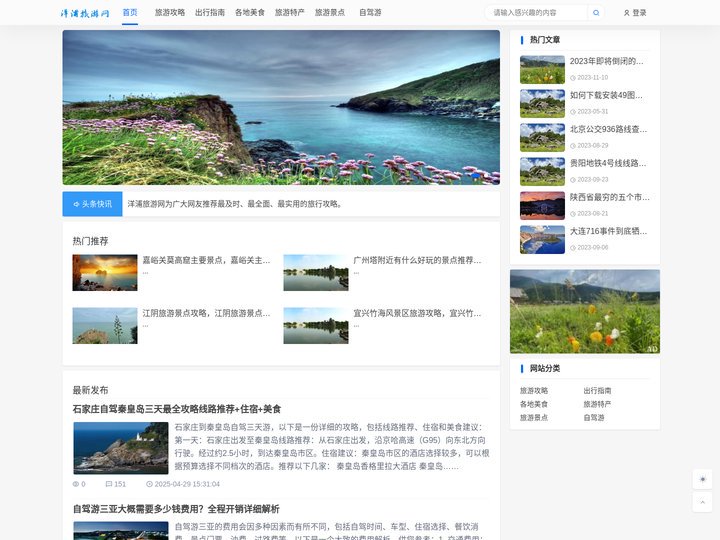Click the 登录 login user icon
The height and width of the screenshot is (540, 720).
(x=626, y=13)
